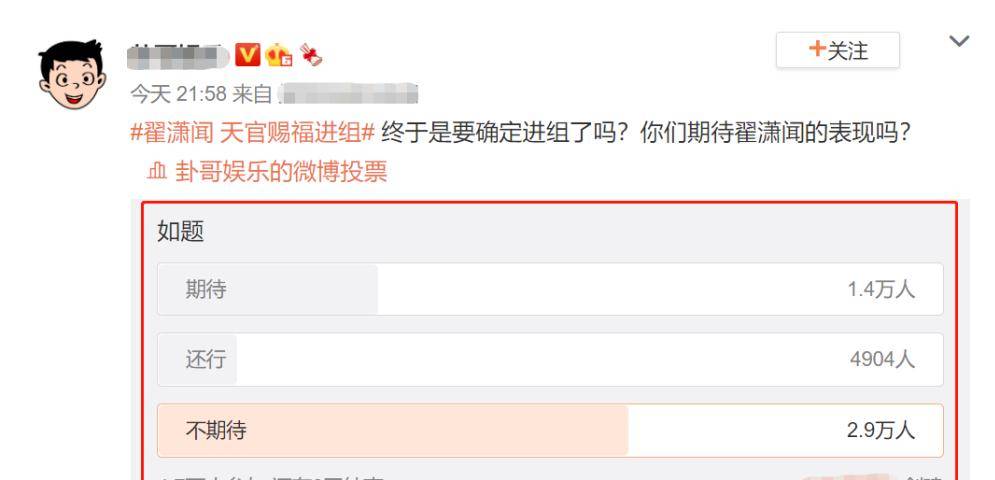The image size is (995, 480).
Task: Open 卦哥娱乐的微博投票 link
Action: point(281,171)
